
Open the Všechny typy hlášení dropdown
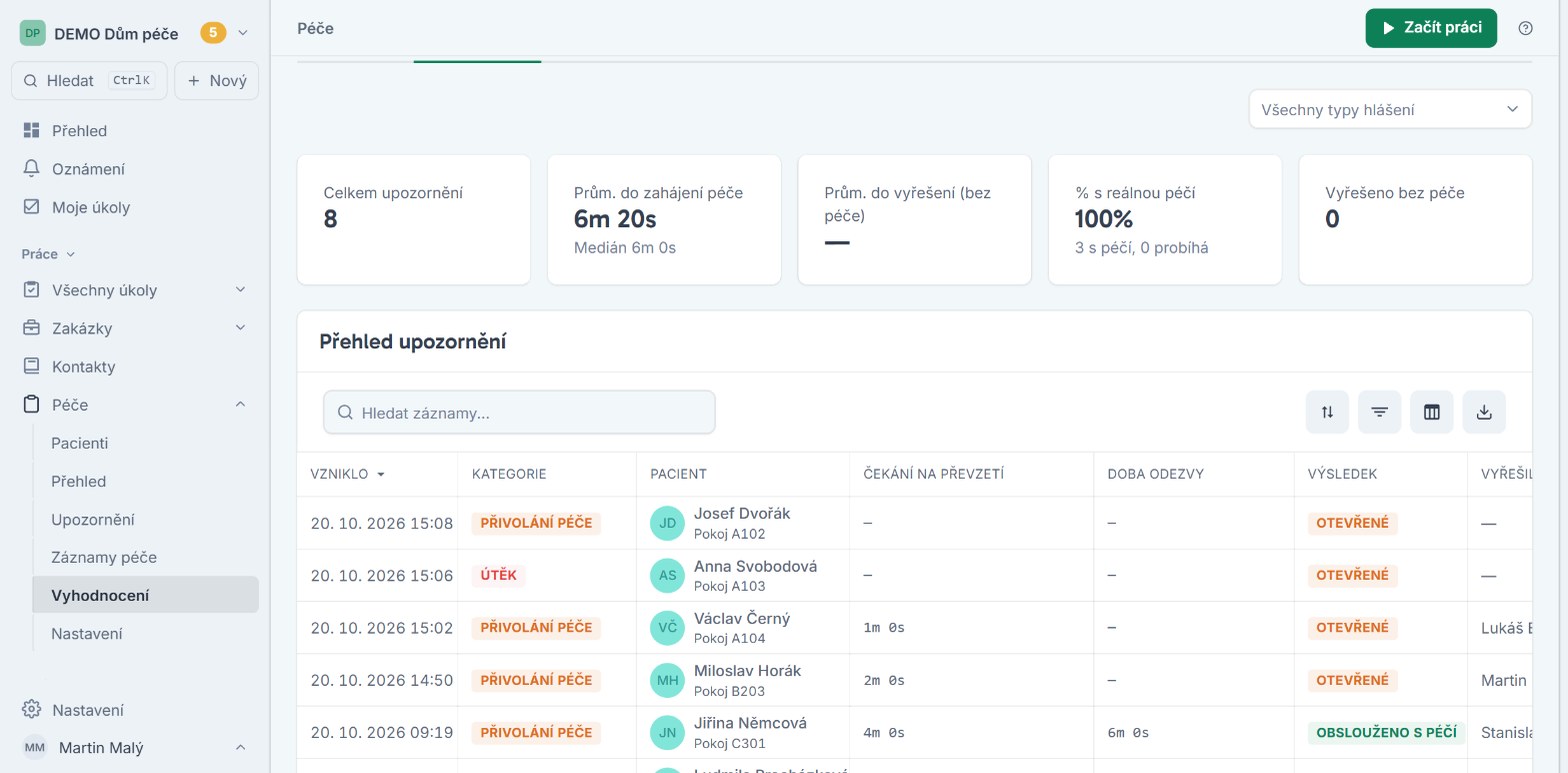click(1390, 109)
